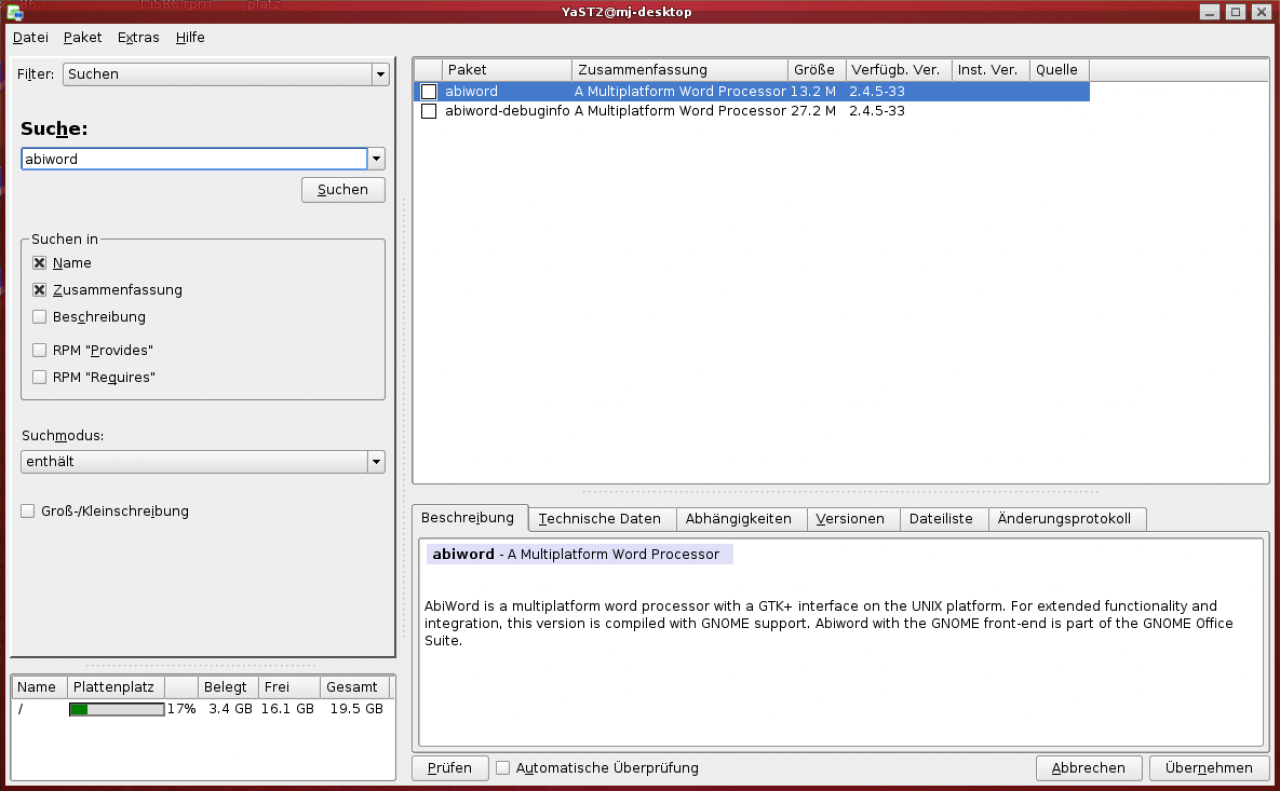The image size is (1280, 791).
Task: Click the Name column header in disk table
Action: tap(39, 687)
